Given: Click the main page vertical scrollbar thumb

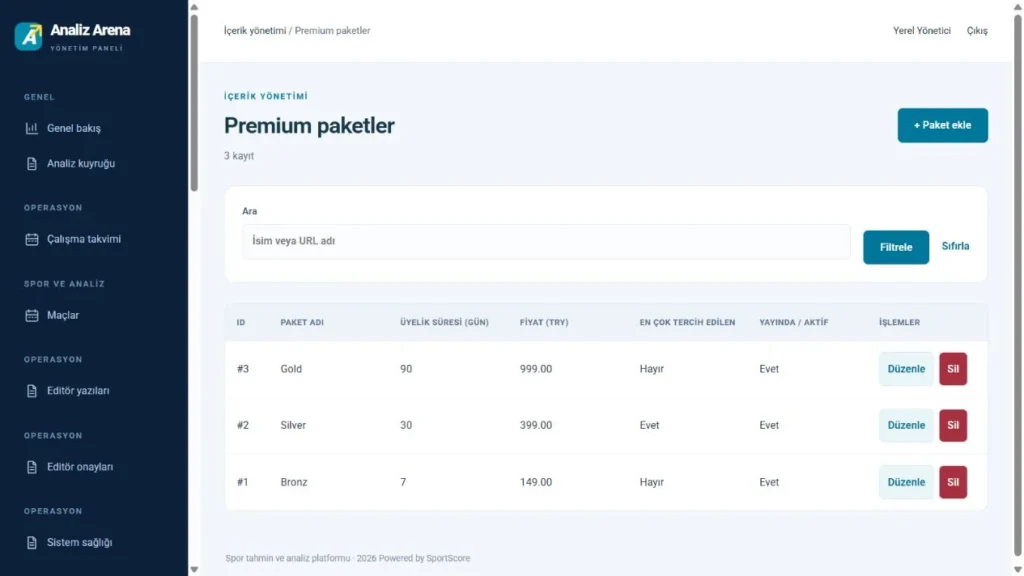Looking at the screenshot, I should pos(1017,284).
